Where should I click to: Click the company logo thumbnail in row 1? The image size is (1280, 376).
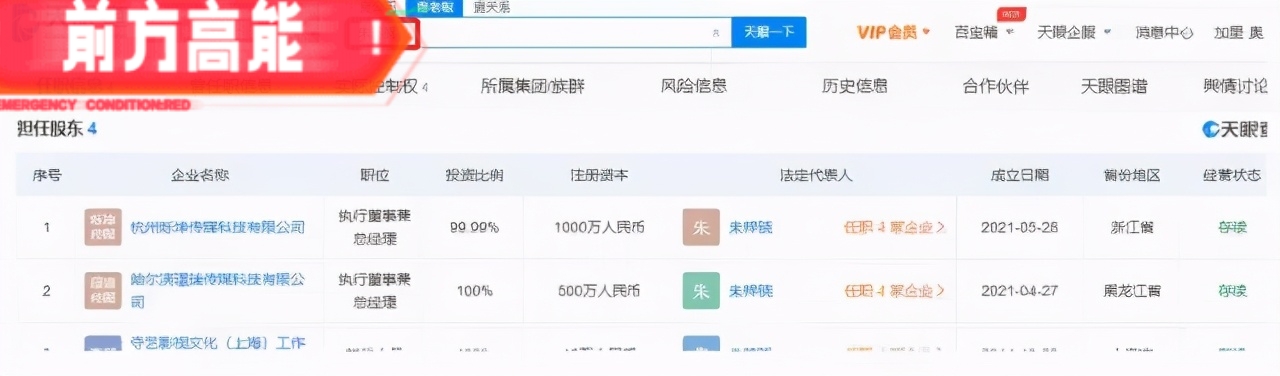(x=103, y=227)
